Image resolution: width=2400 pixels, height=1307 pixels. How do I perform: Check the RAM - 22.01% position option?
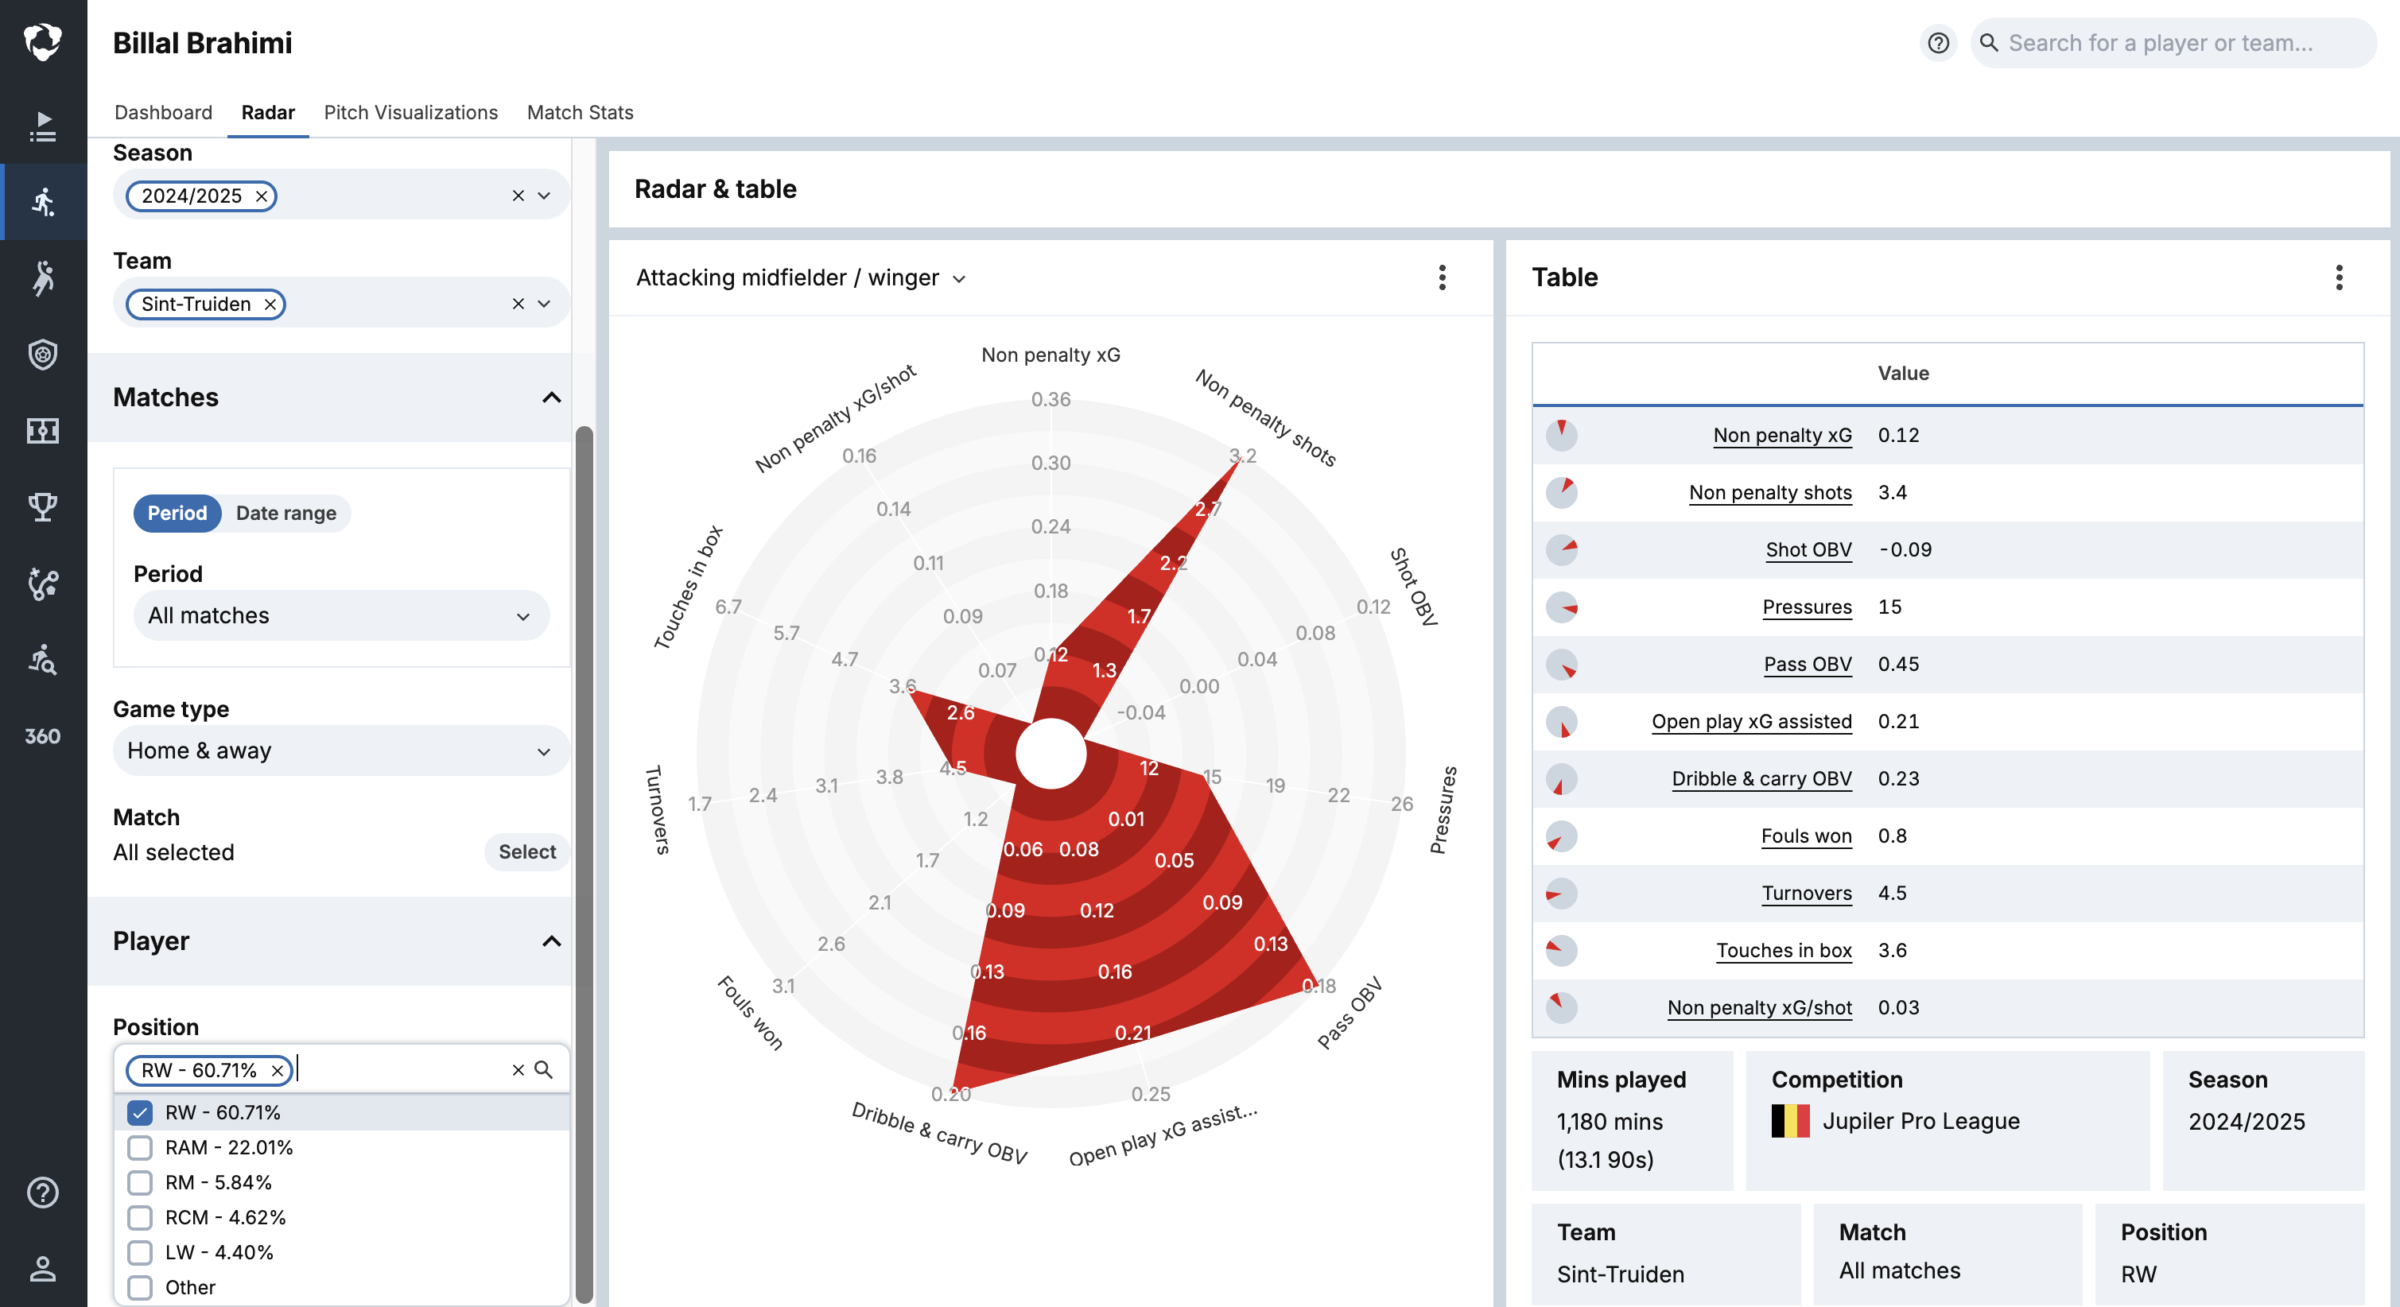[140, 1147]
